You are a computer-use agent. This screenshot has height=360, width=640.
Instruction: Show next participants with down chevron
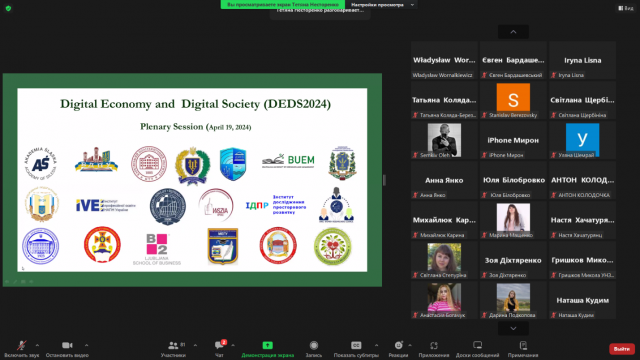(513, 328)
